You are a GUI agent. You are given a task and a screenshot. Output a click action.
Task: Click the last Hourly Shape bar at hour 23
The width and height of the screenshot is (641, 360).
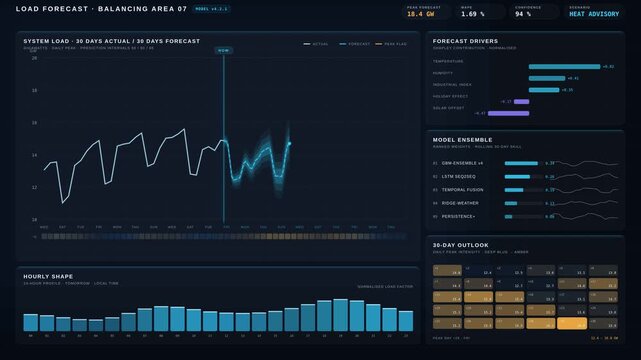click(406, 321)
